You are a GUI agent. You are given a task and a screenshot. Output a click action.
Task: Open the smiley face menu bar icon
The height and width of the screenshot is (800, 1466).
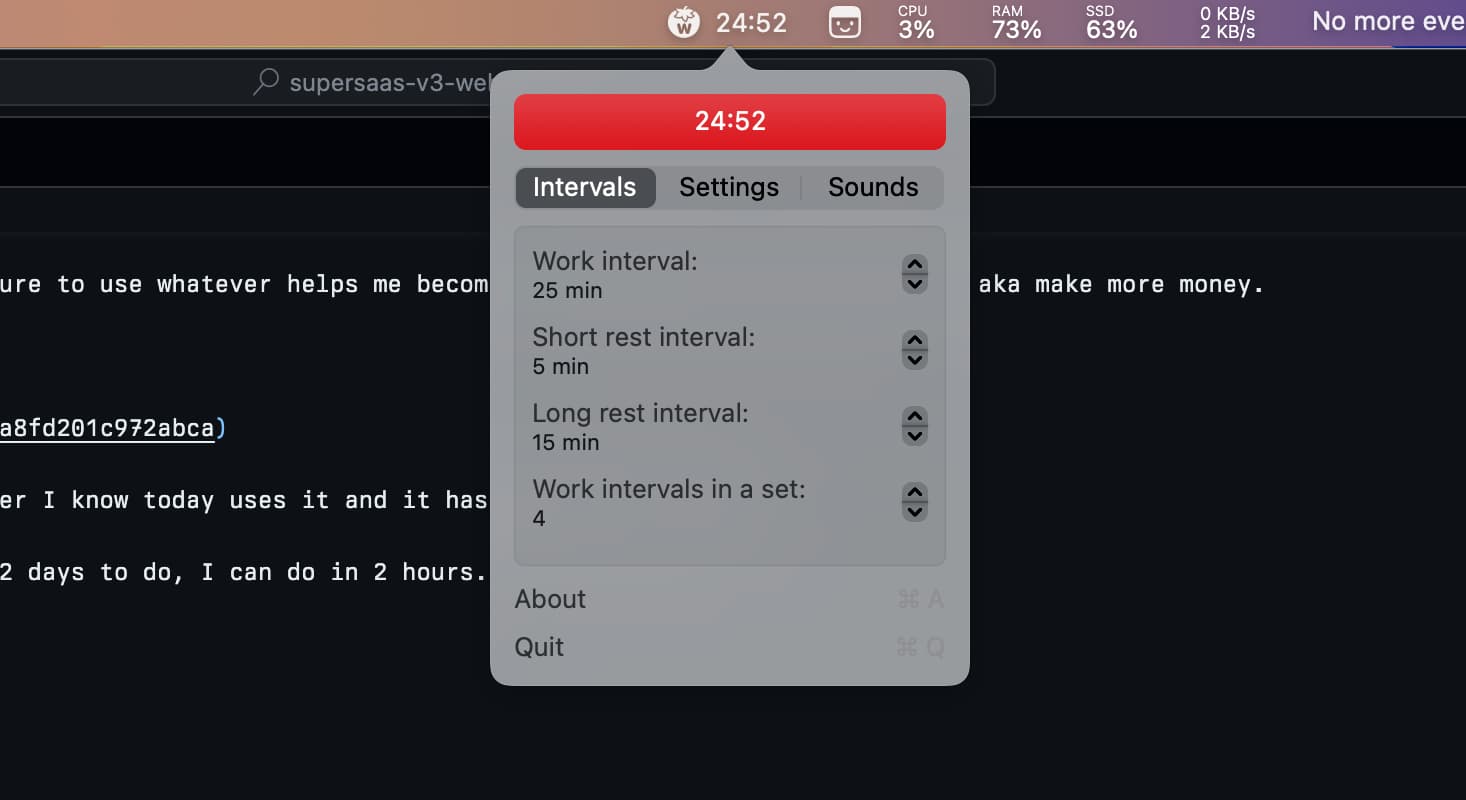(x=845, y=22)
